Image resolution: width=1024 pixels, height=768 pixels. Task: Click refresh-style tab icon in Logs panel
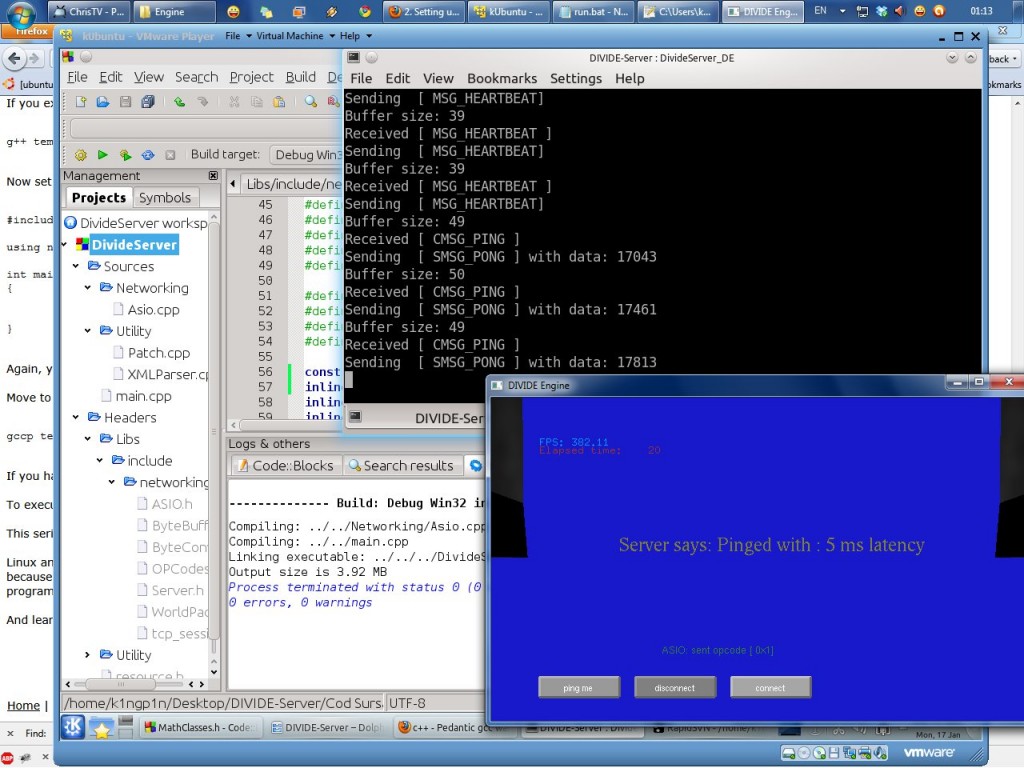click(x=476, y=466)
